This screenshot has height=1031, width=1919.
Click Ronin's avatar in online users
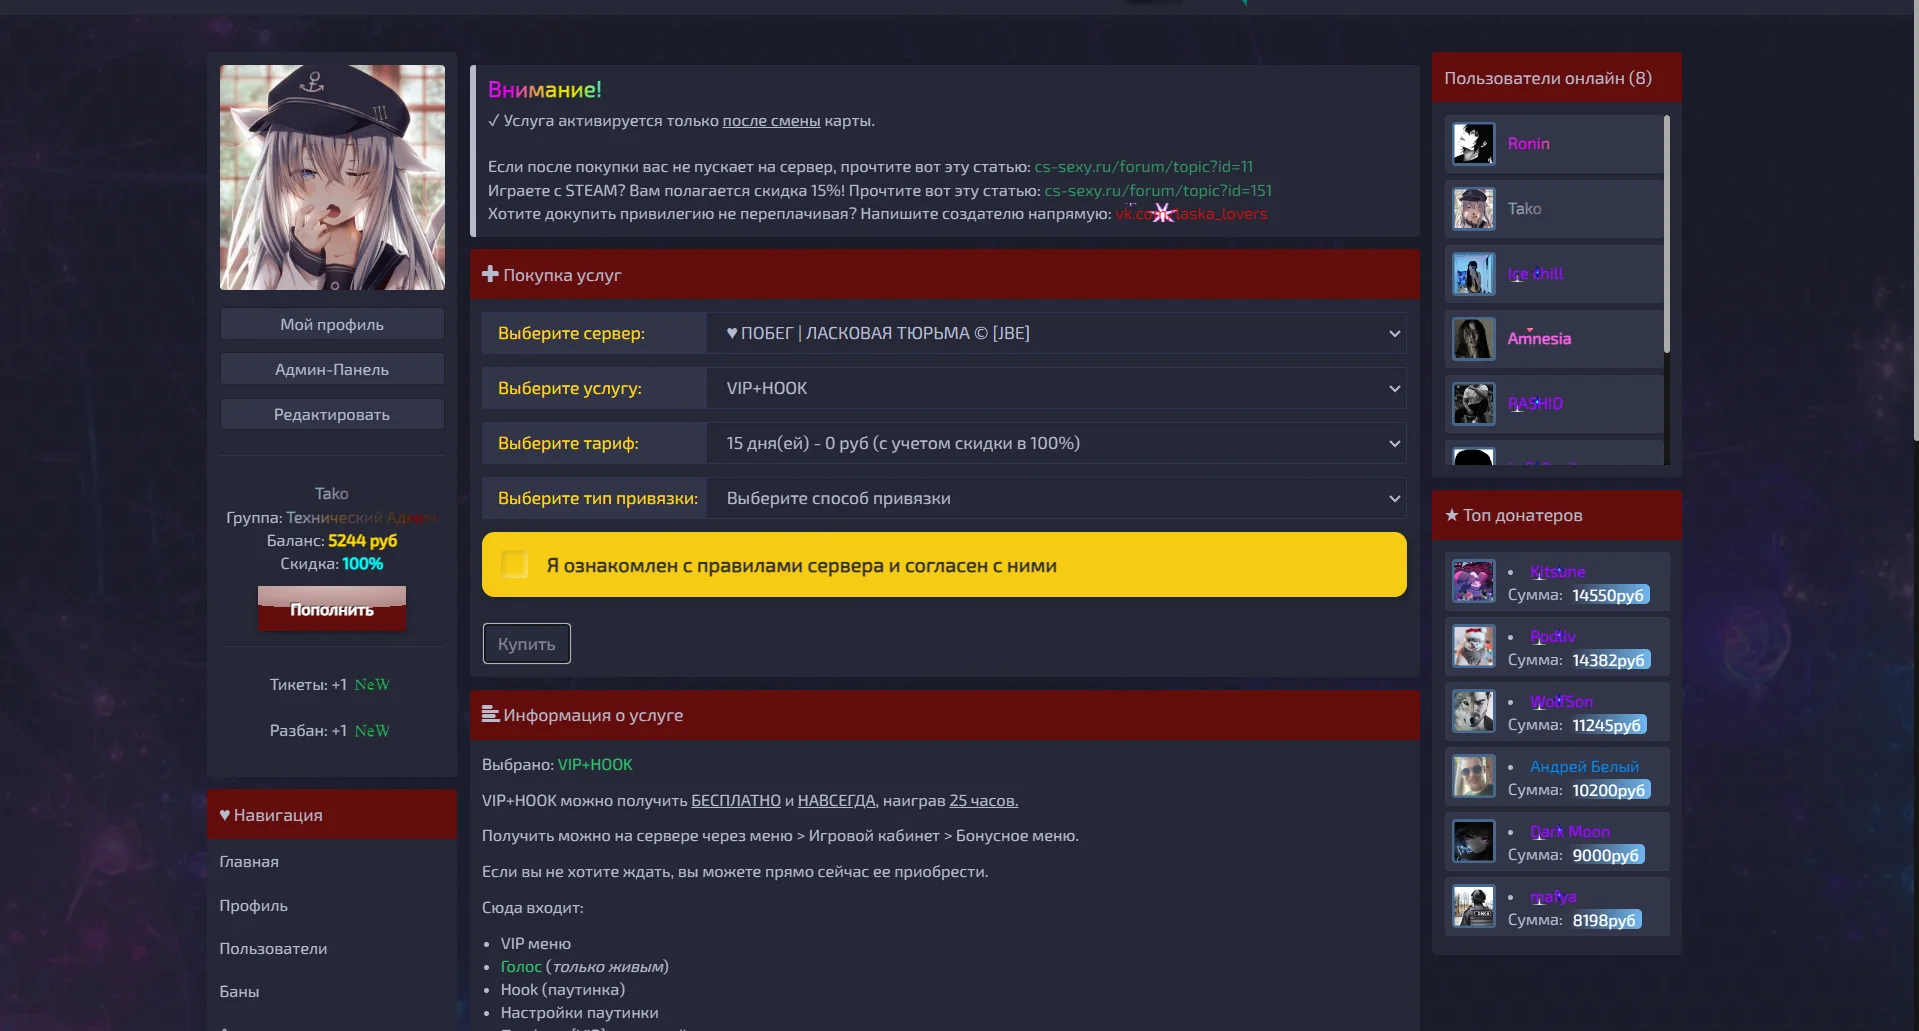pos(1473,144)
